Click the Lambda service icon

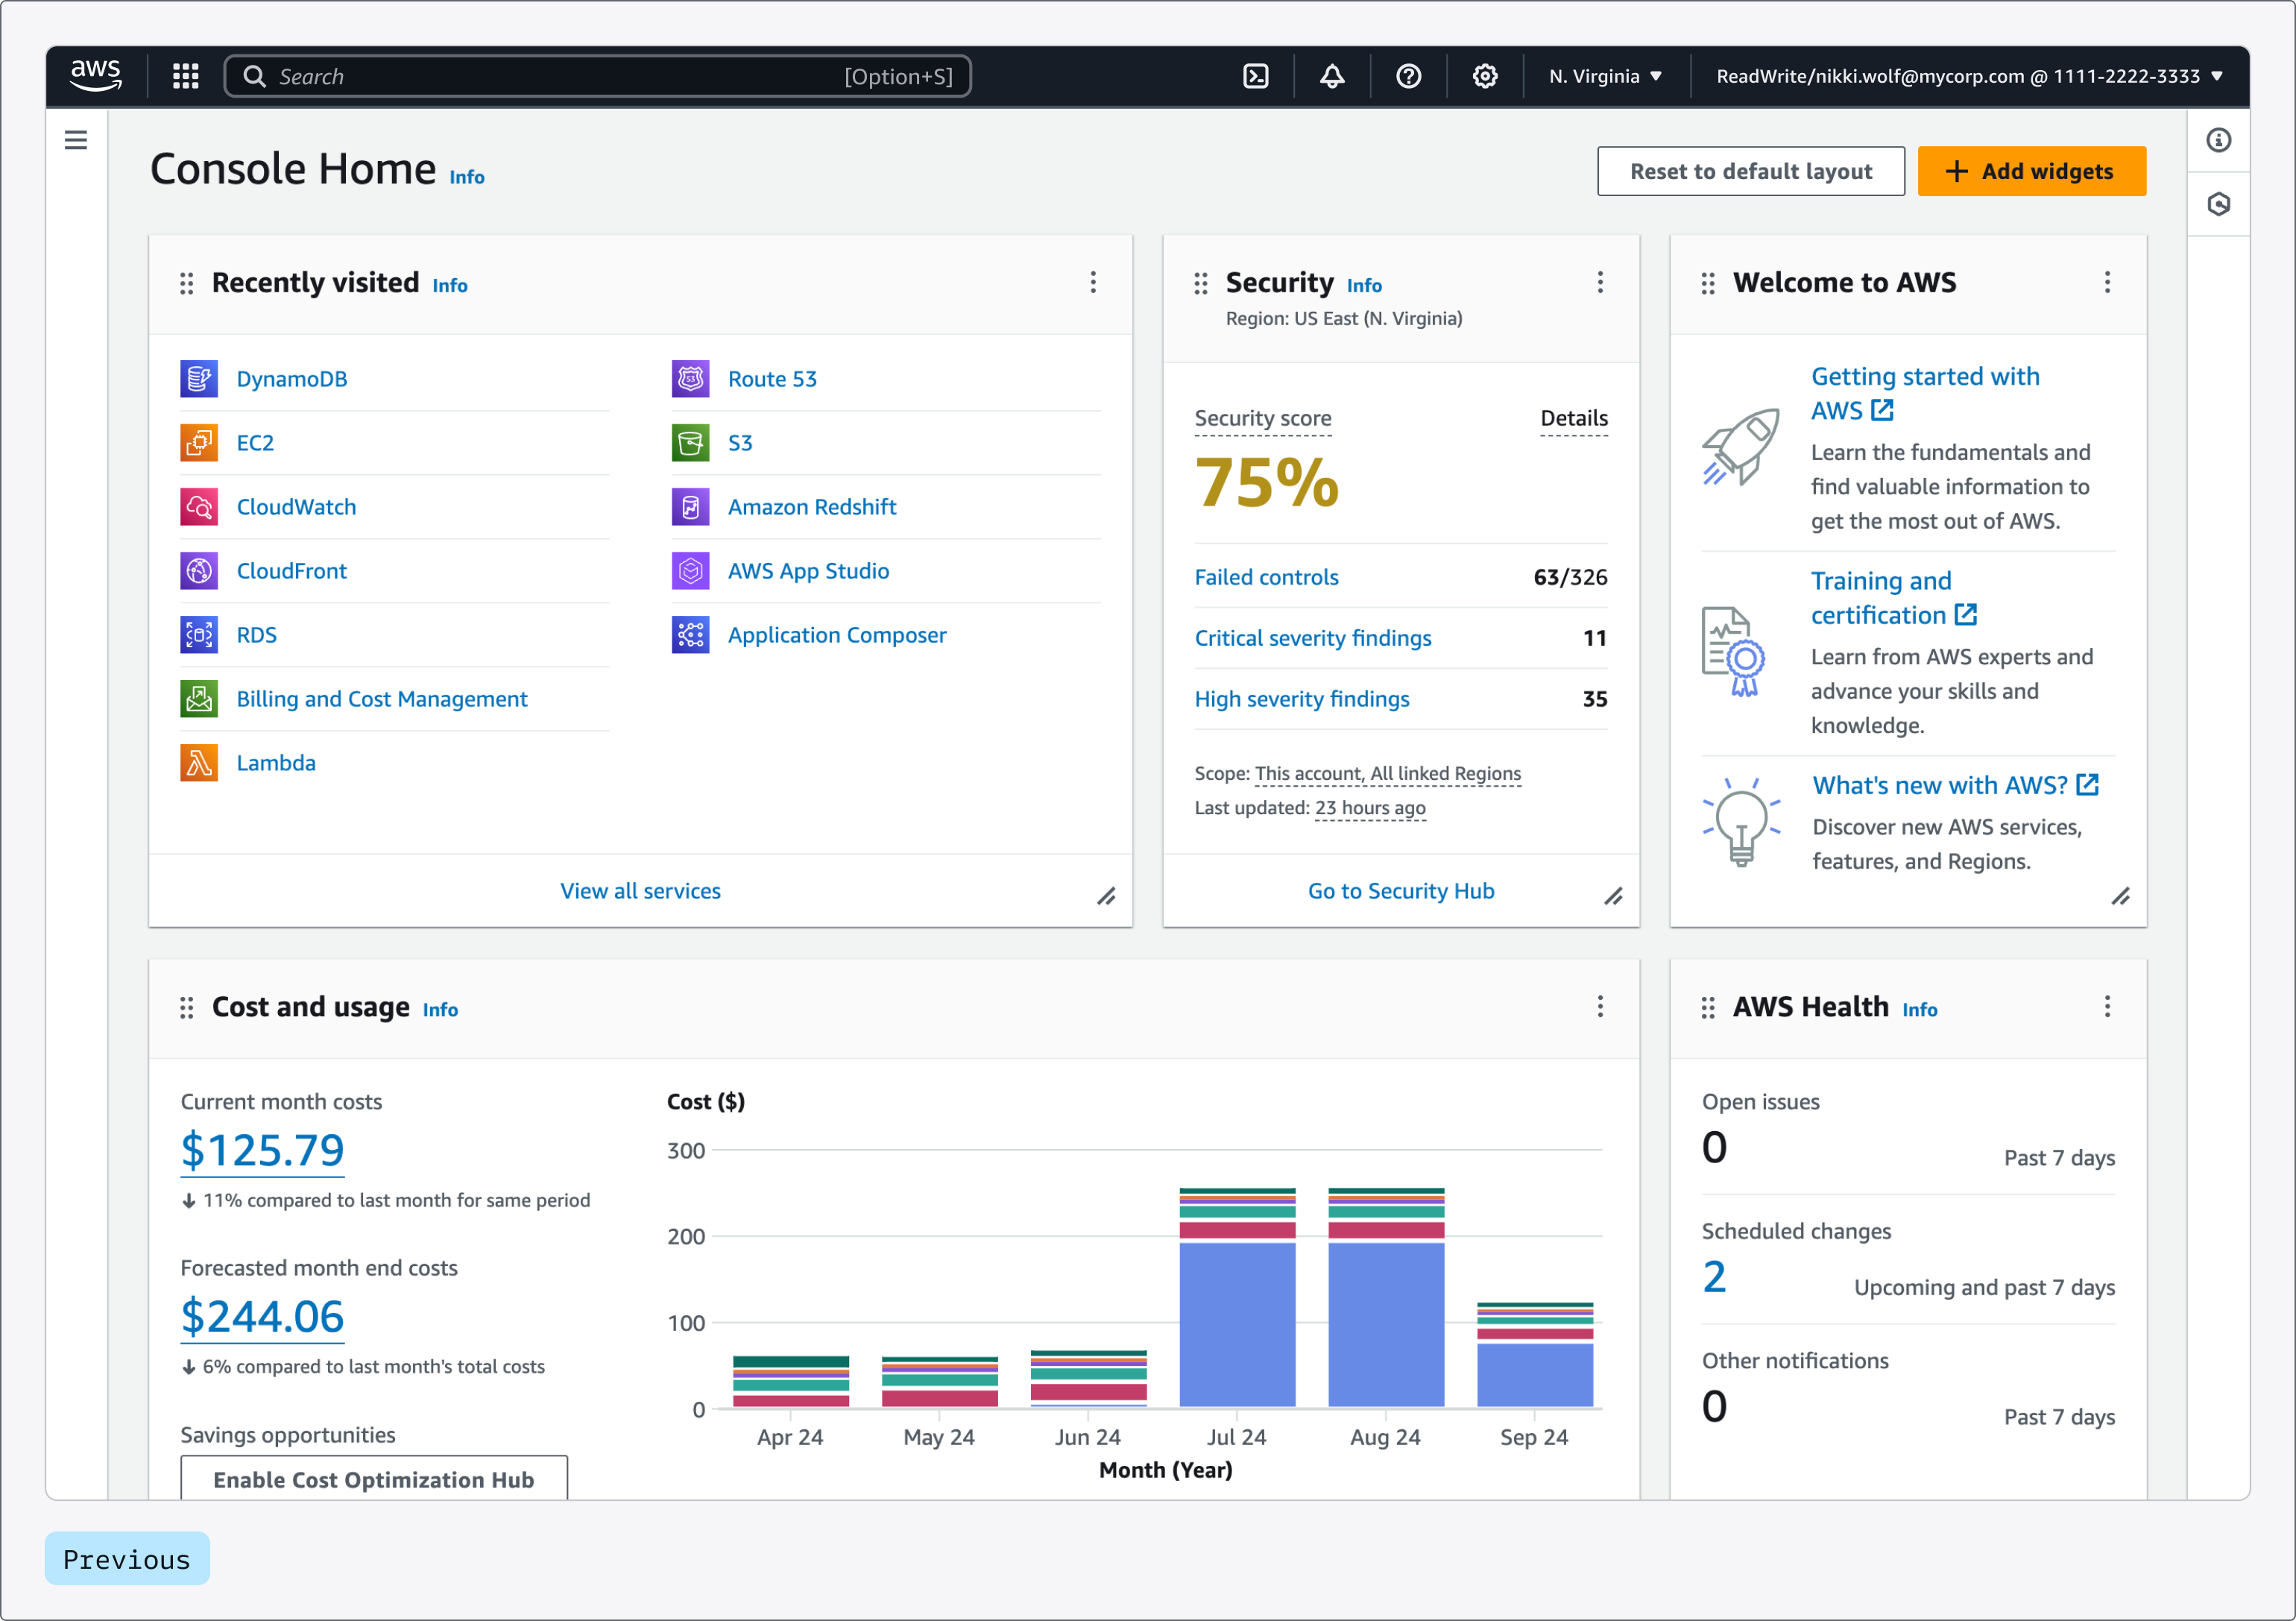[199, 762]
